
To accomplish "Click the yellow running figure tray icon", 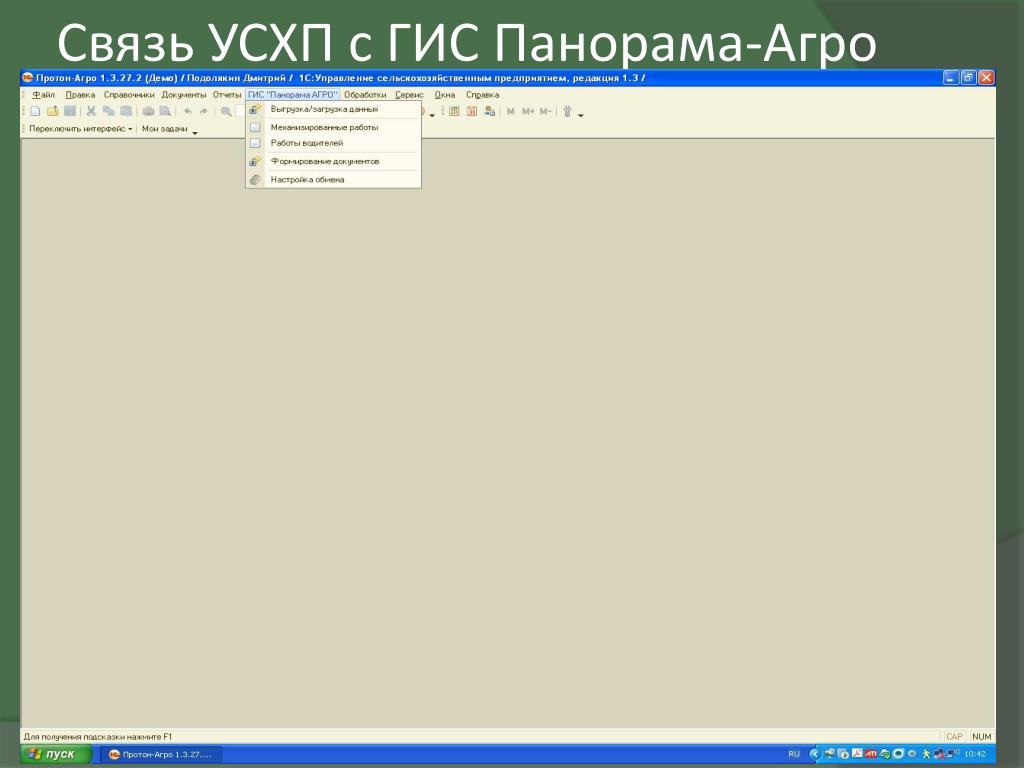I will pos(925,754).
